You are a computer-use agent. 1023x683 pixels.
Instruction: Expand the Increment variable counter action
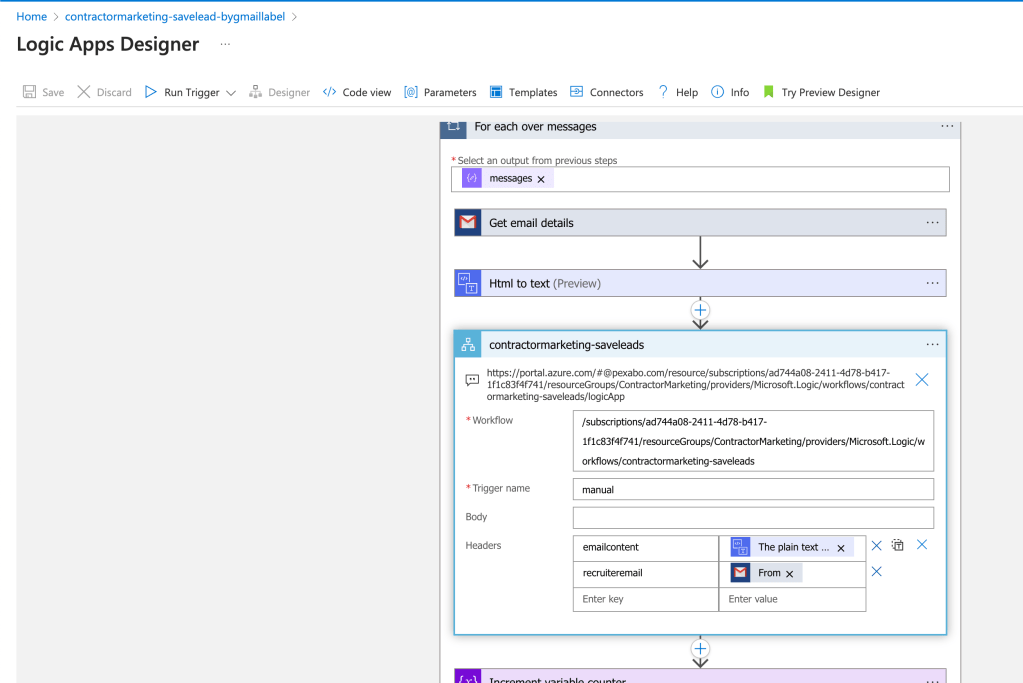(700, 676)
